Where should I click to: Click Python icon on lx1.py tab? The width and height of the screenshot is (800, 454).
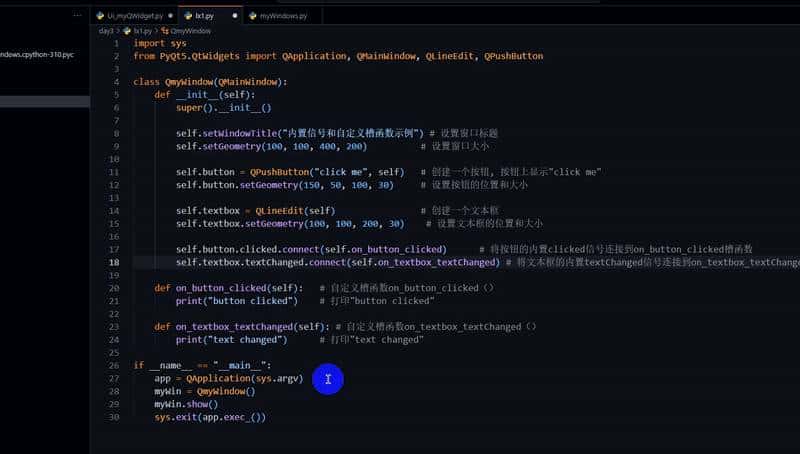coord(188,16)
